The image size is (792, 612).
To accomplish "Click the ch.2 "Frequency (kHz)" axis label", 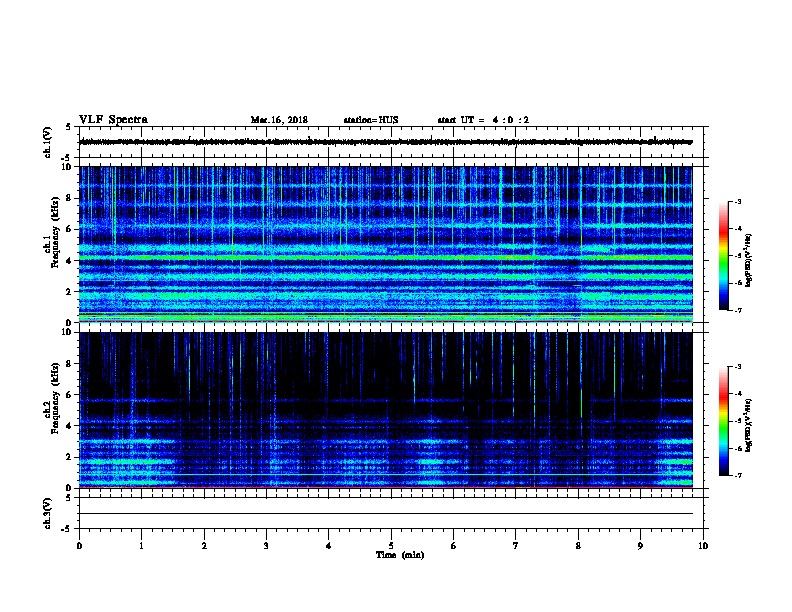I will pyautogui.click(x=55, y=398).
